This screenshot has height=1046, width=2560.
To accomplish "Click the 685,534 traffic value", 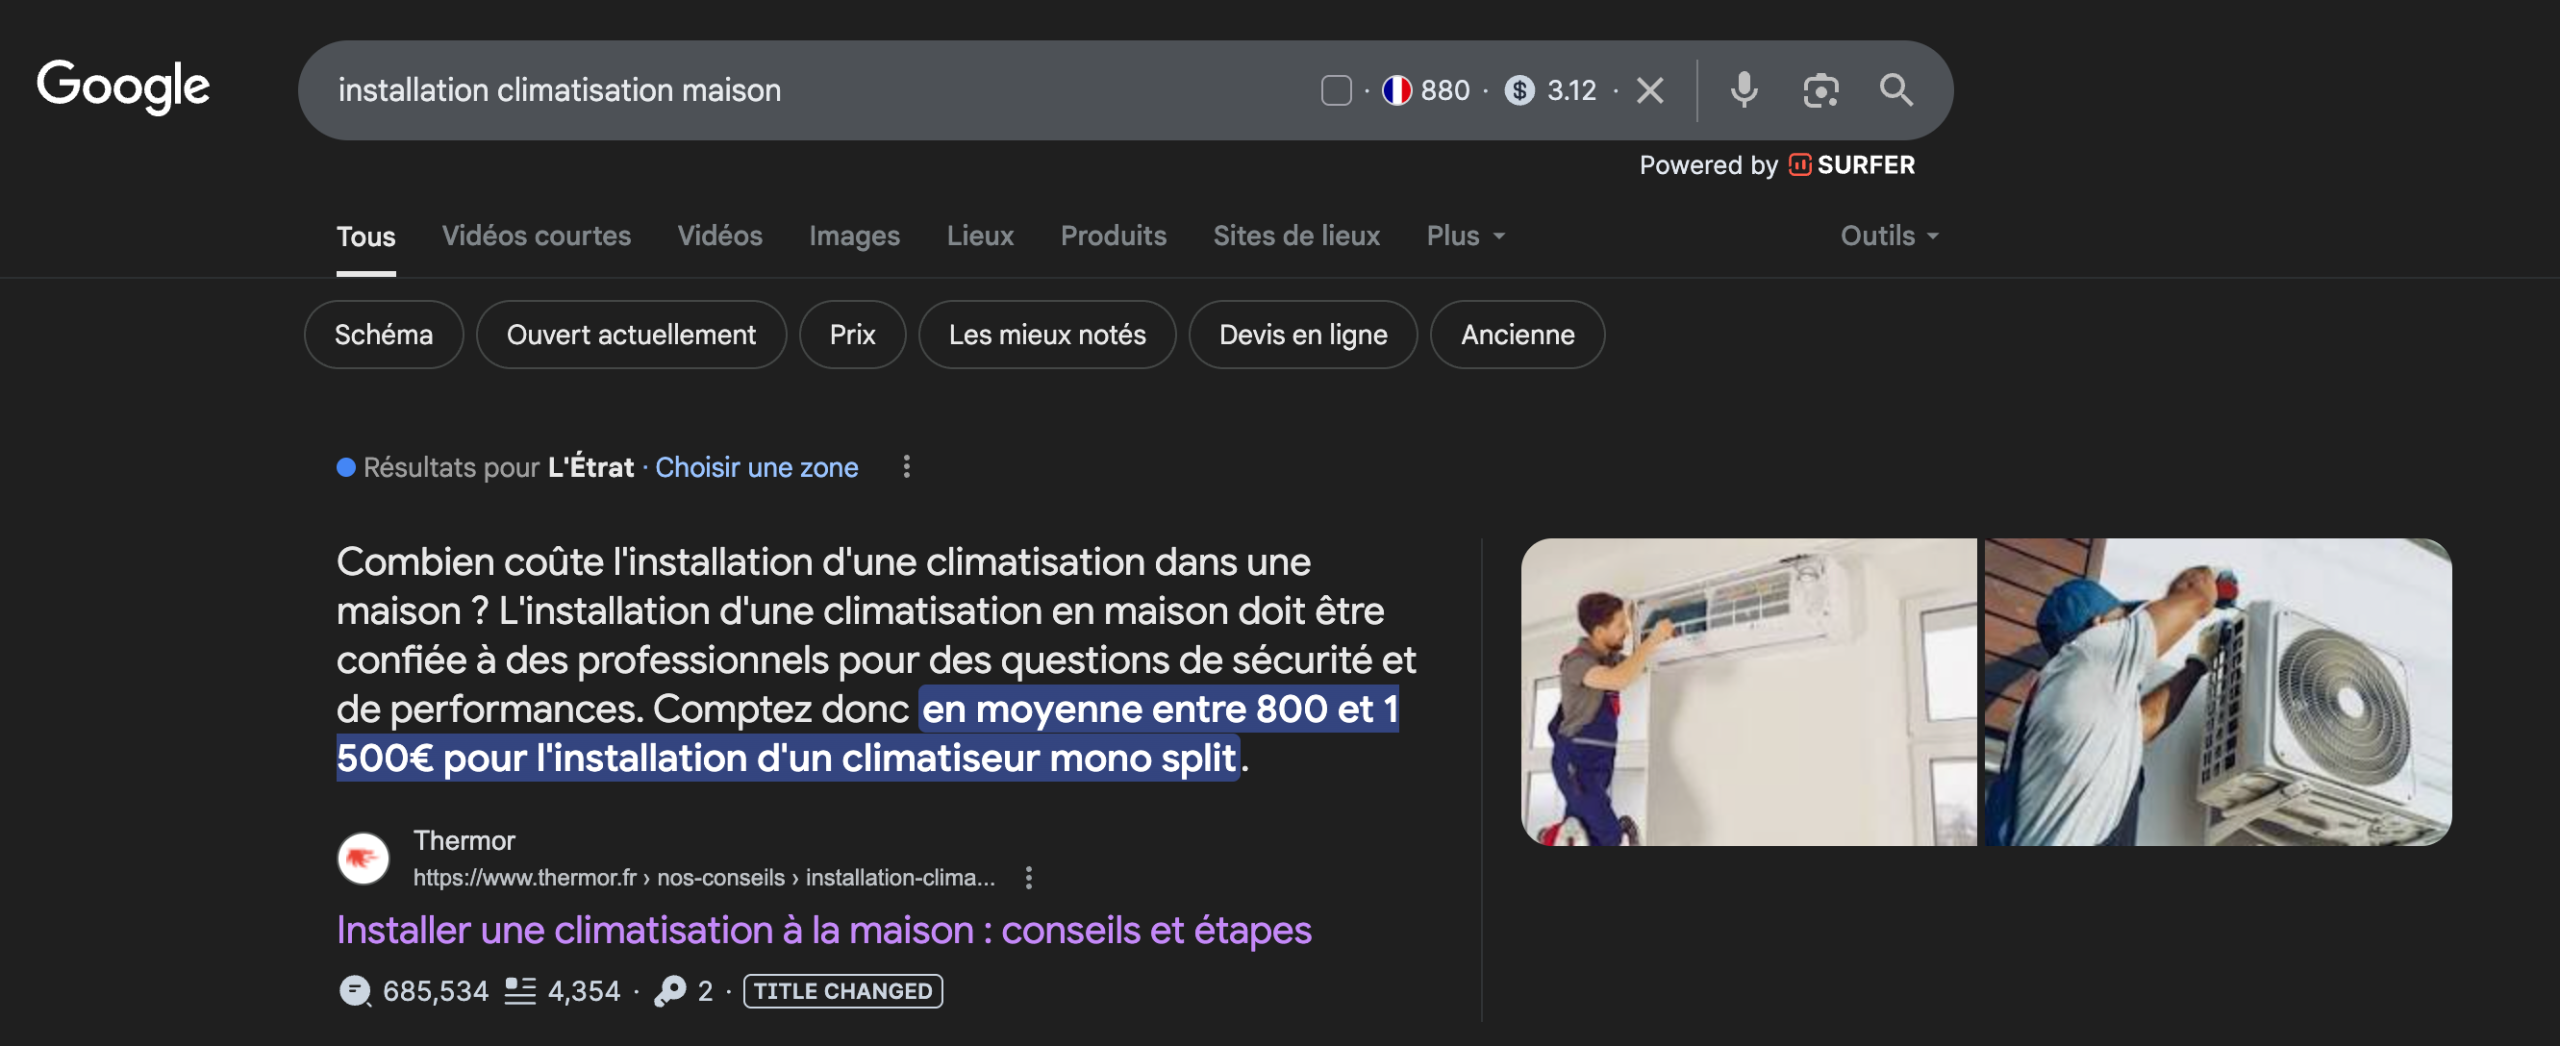I will tap(436, 991).
